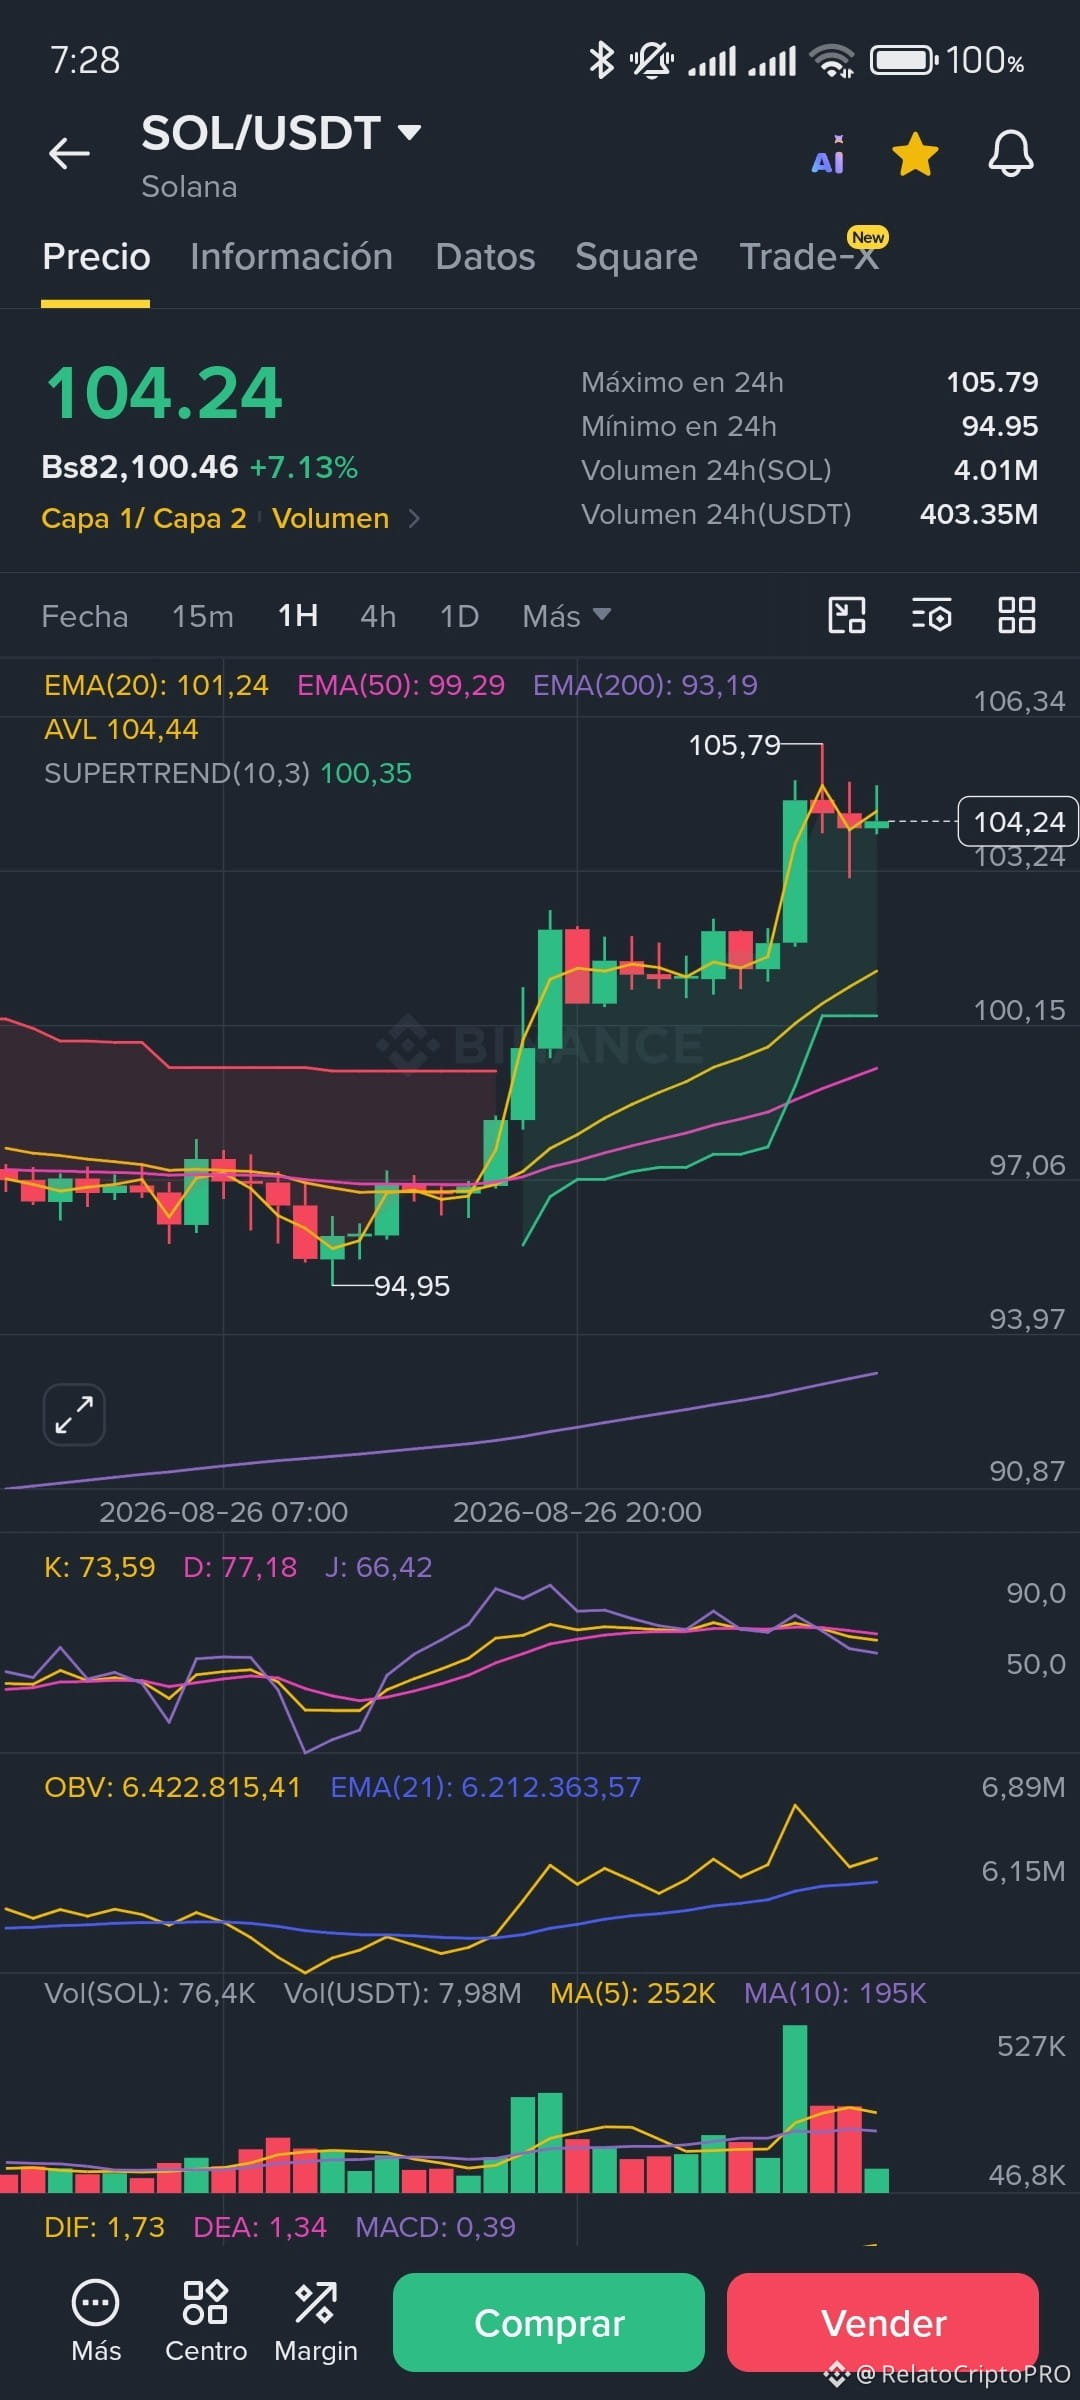
Task: Tap the 105,79 high price marker
Action: point(735,745)
